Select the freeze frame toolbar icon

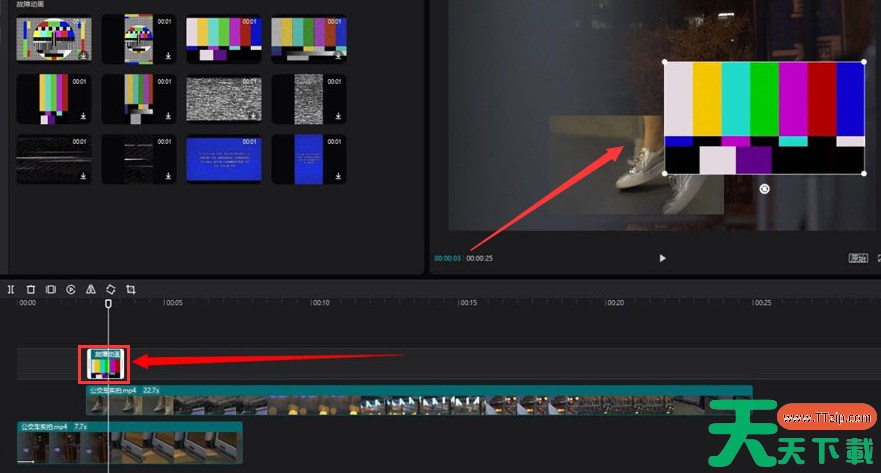pos(51,289)
